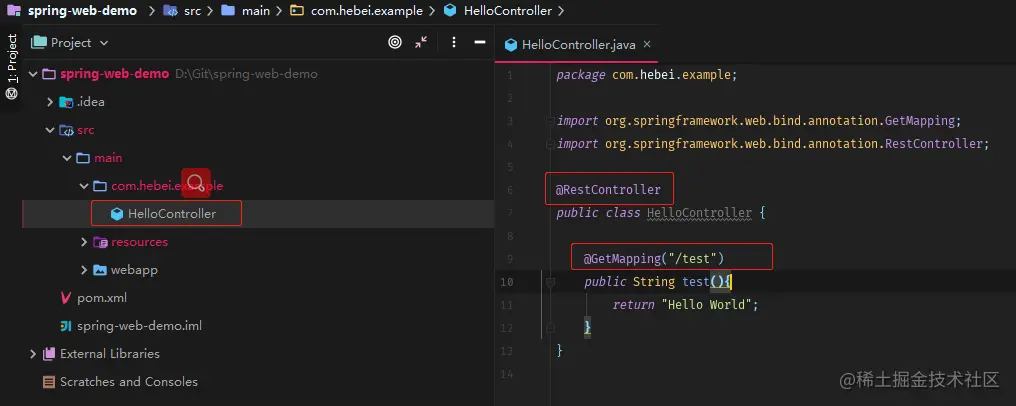The image size is (1016, 406).
Task: Open Project panel options kebab menu
Action: (x=454, y=43)
